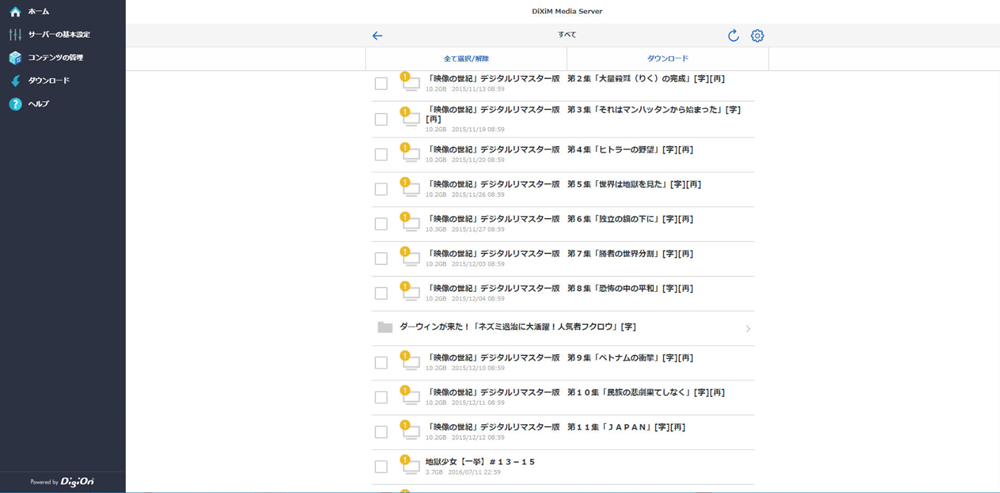Click the recording icon for 第9集 row
This screenshot has height=493, width=1000.
click(409, 360)
